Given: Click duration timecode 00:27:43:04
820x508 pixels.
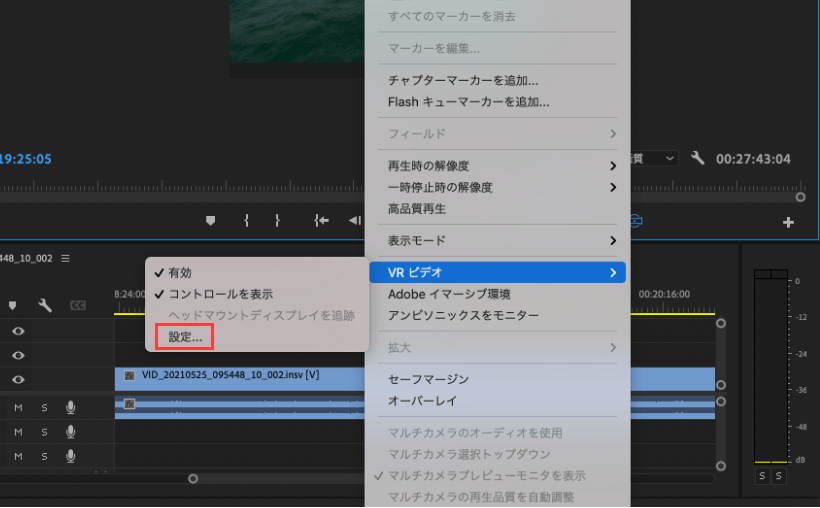Looking at the screenshot, I should [753, 159].
